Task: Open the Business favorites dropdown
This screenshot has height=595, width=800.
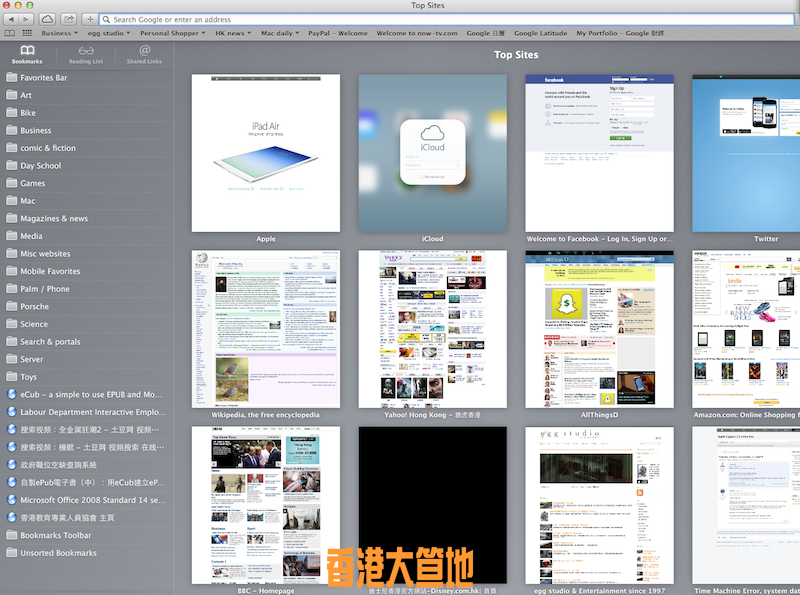Action: point(60,33)
